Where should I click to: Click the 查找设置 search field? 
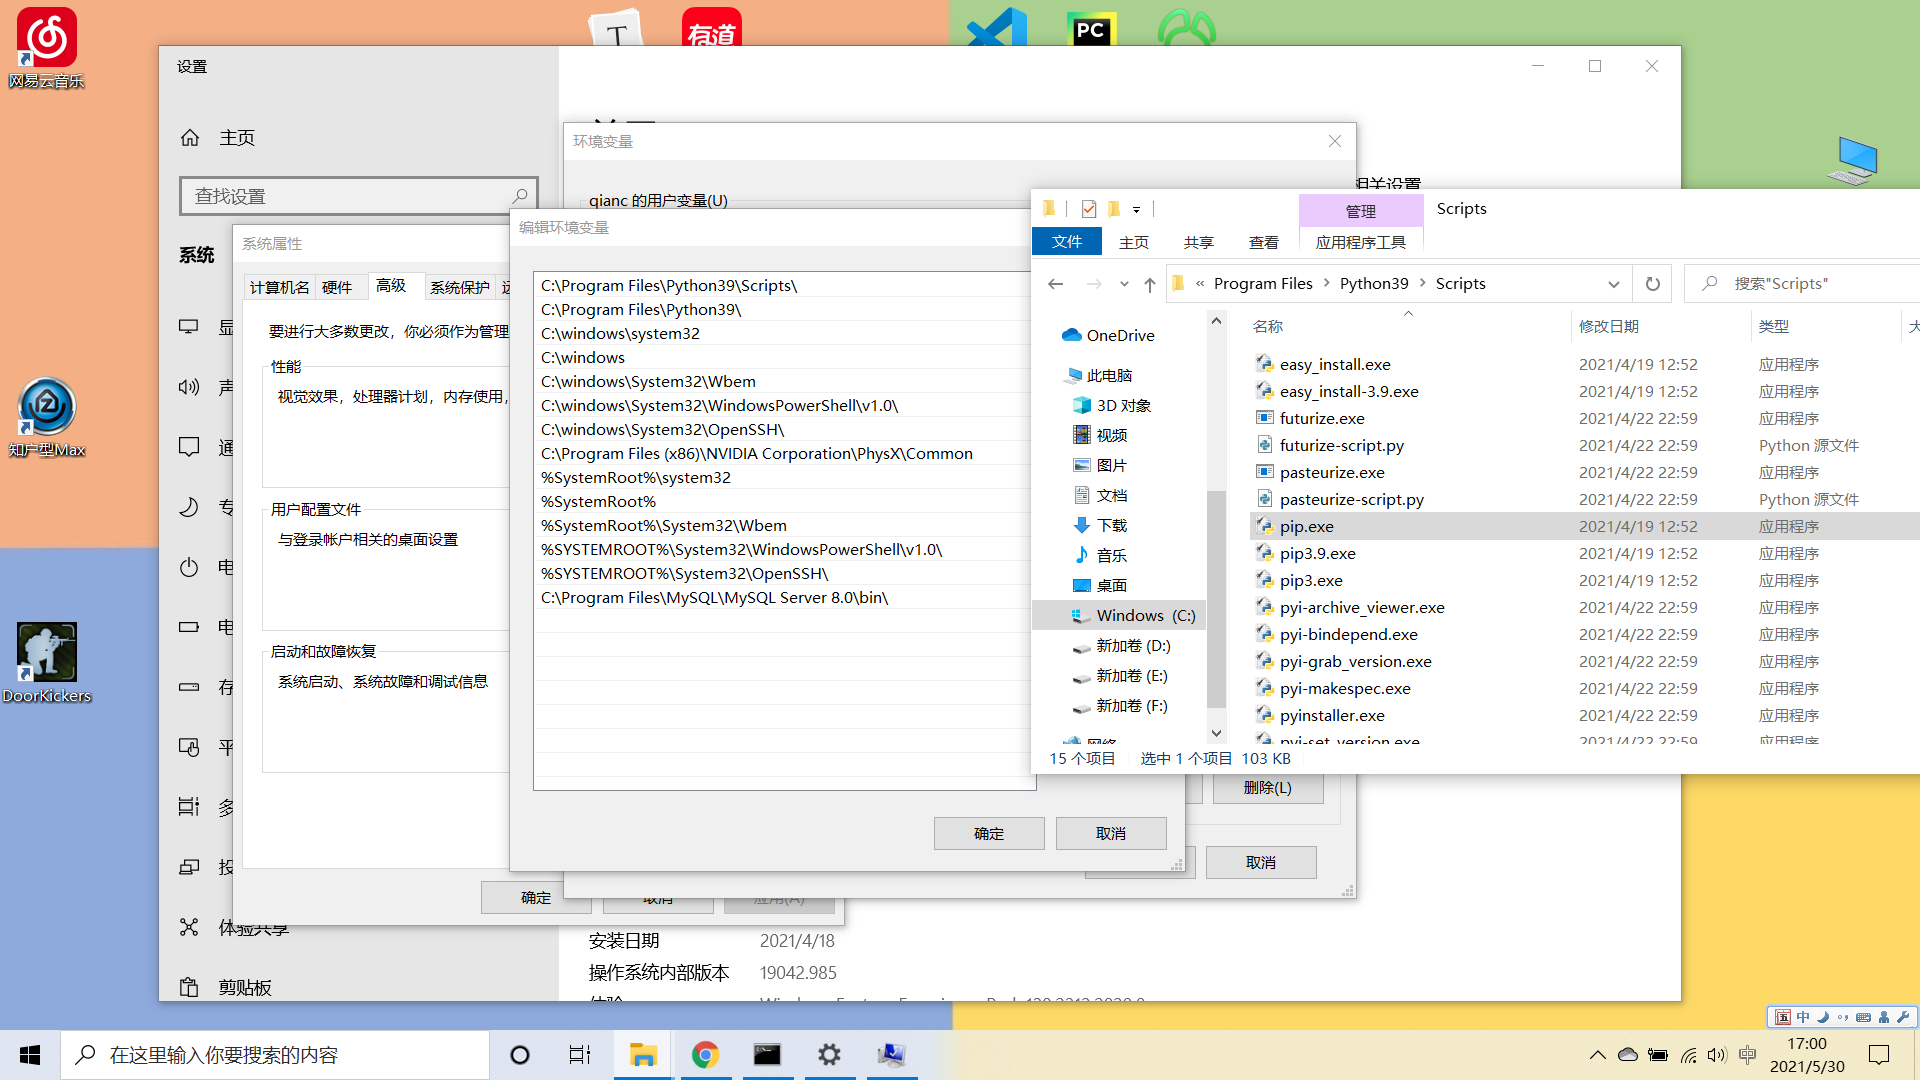coord(358,196)
